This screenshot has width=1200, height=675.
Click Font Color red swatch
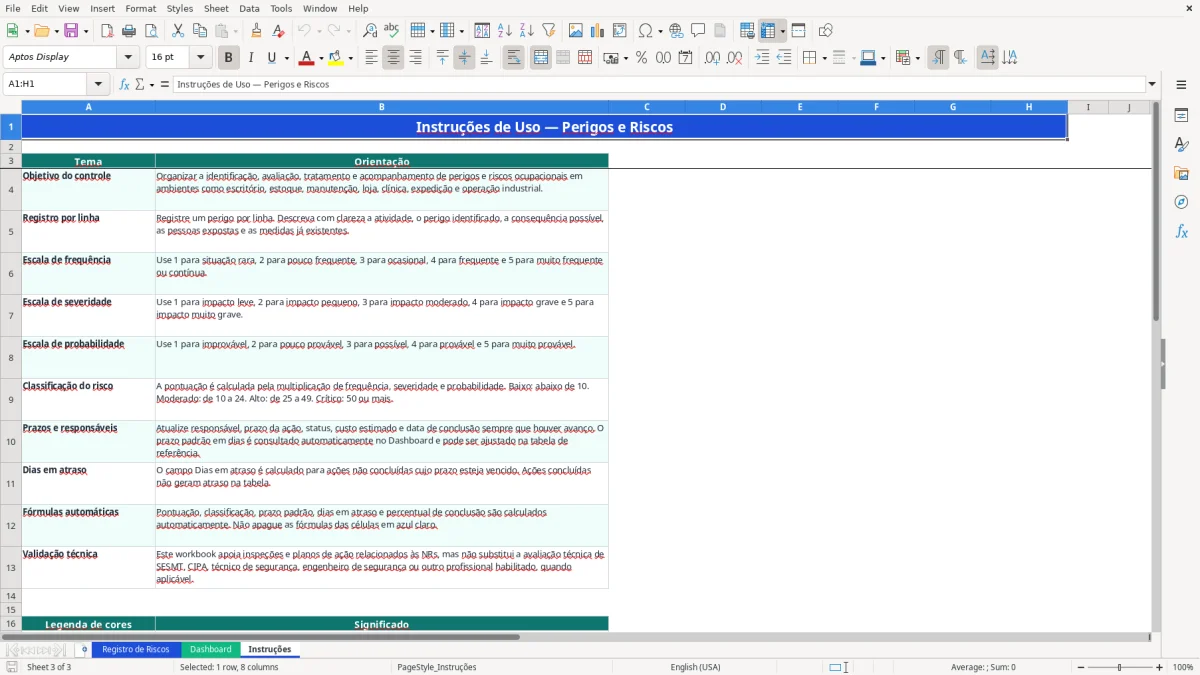pos(307,58)
